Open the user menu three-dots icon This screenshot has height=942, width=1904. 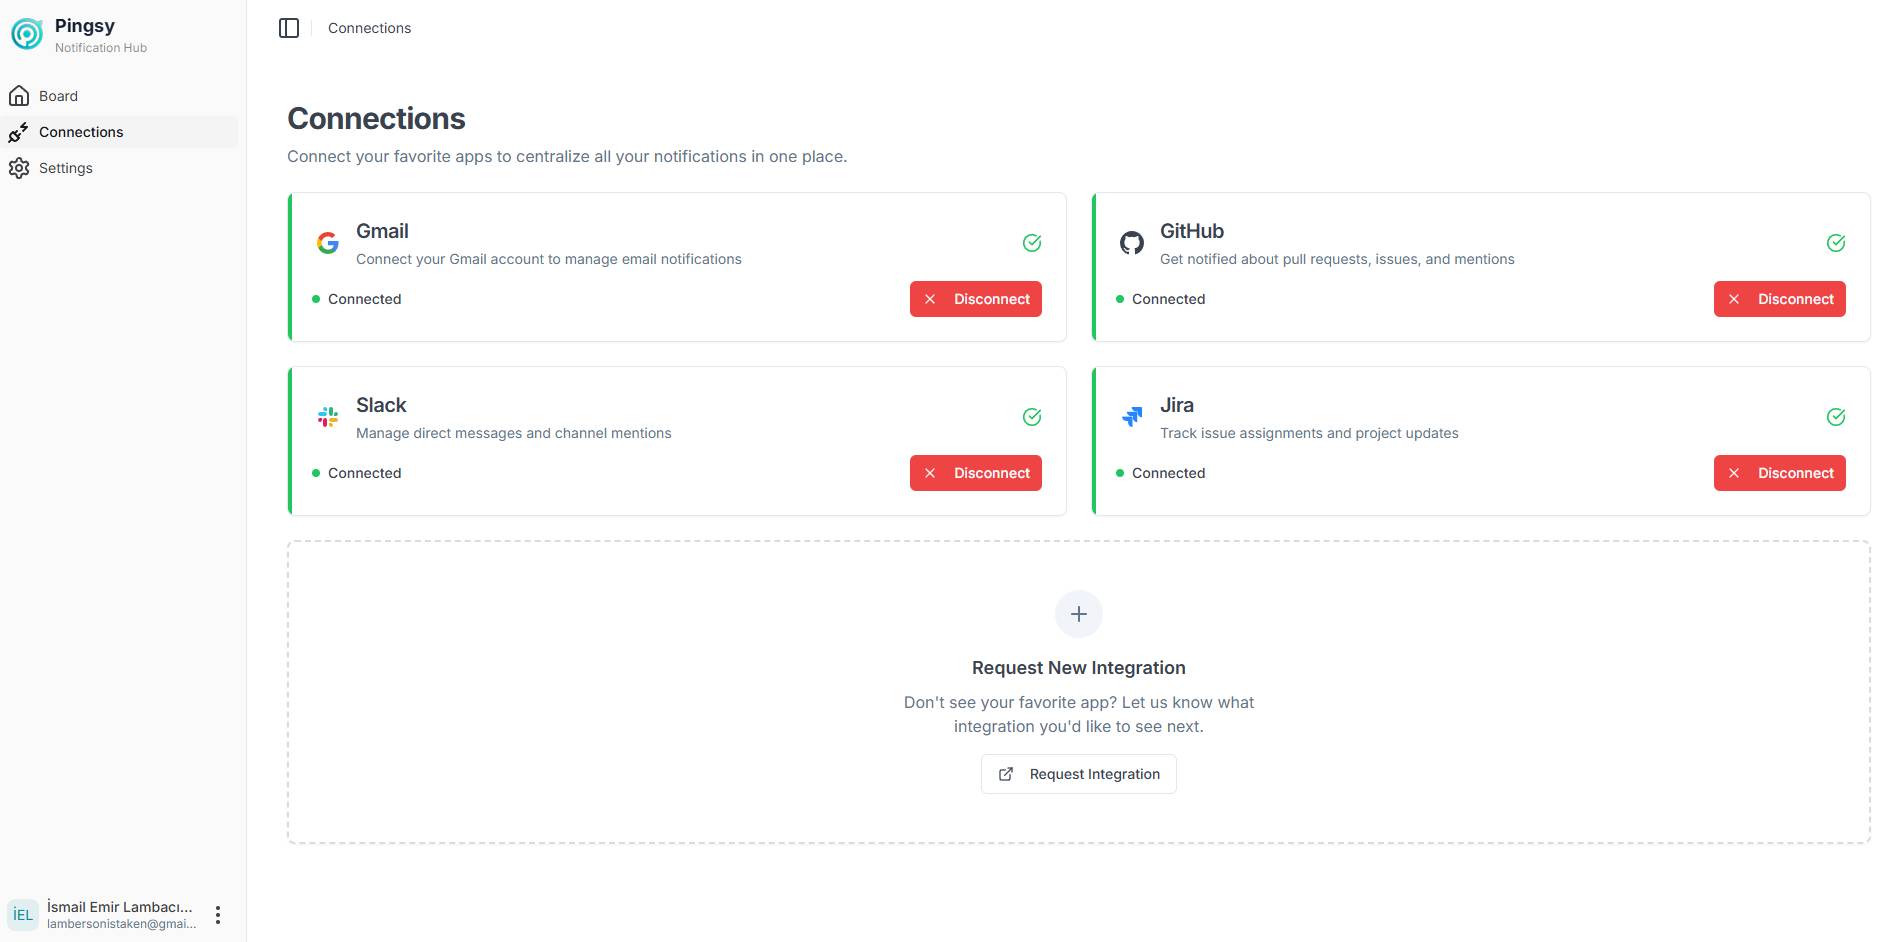(x=218, y=915)
